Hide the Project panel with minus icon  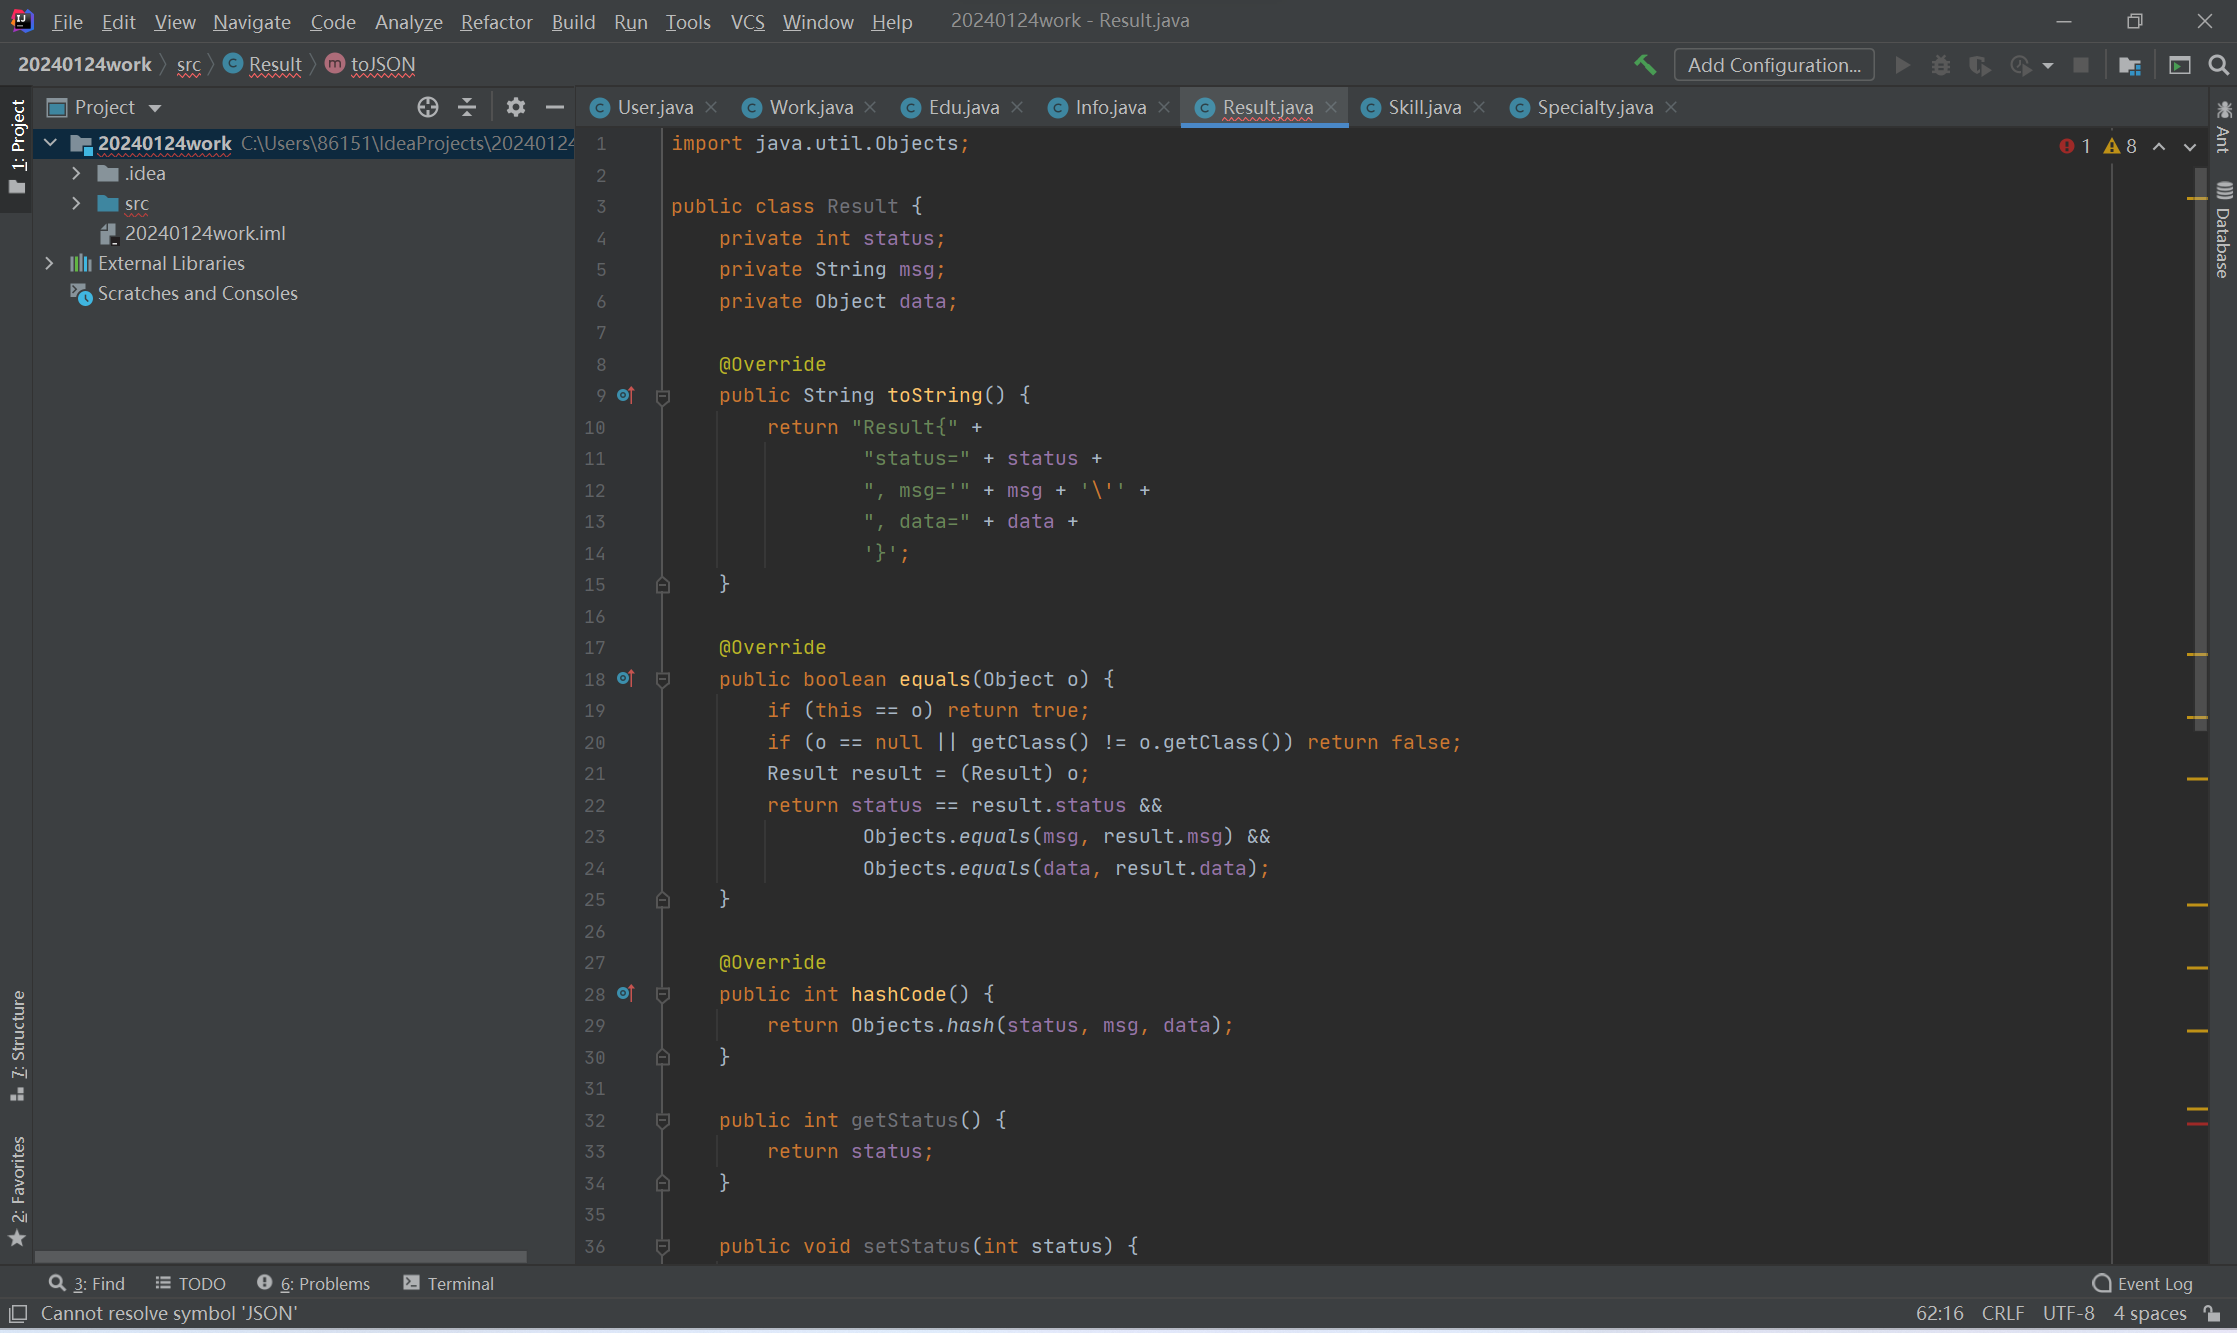point(555,107)
